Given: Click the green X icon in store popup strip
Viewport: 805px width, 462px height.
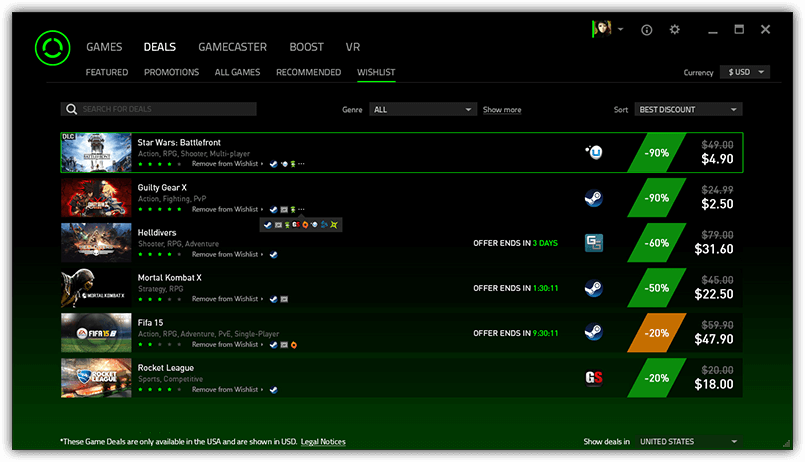Looking at the screenshot, I should pyautogui.click(x=334, y=224).
